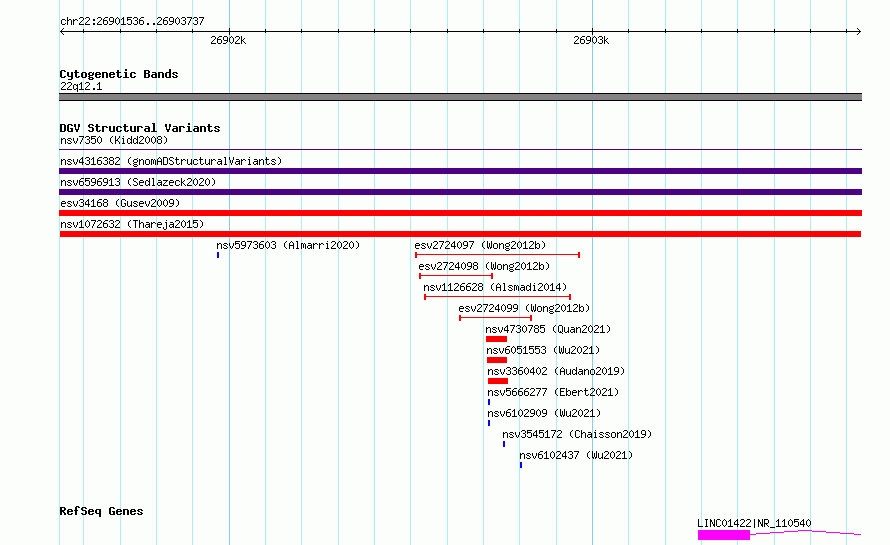Click the nsv7350 (Kidd2008) variant label

click(114, 140)
